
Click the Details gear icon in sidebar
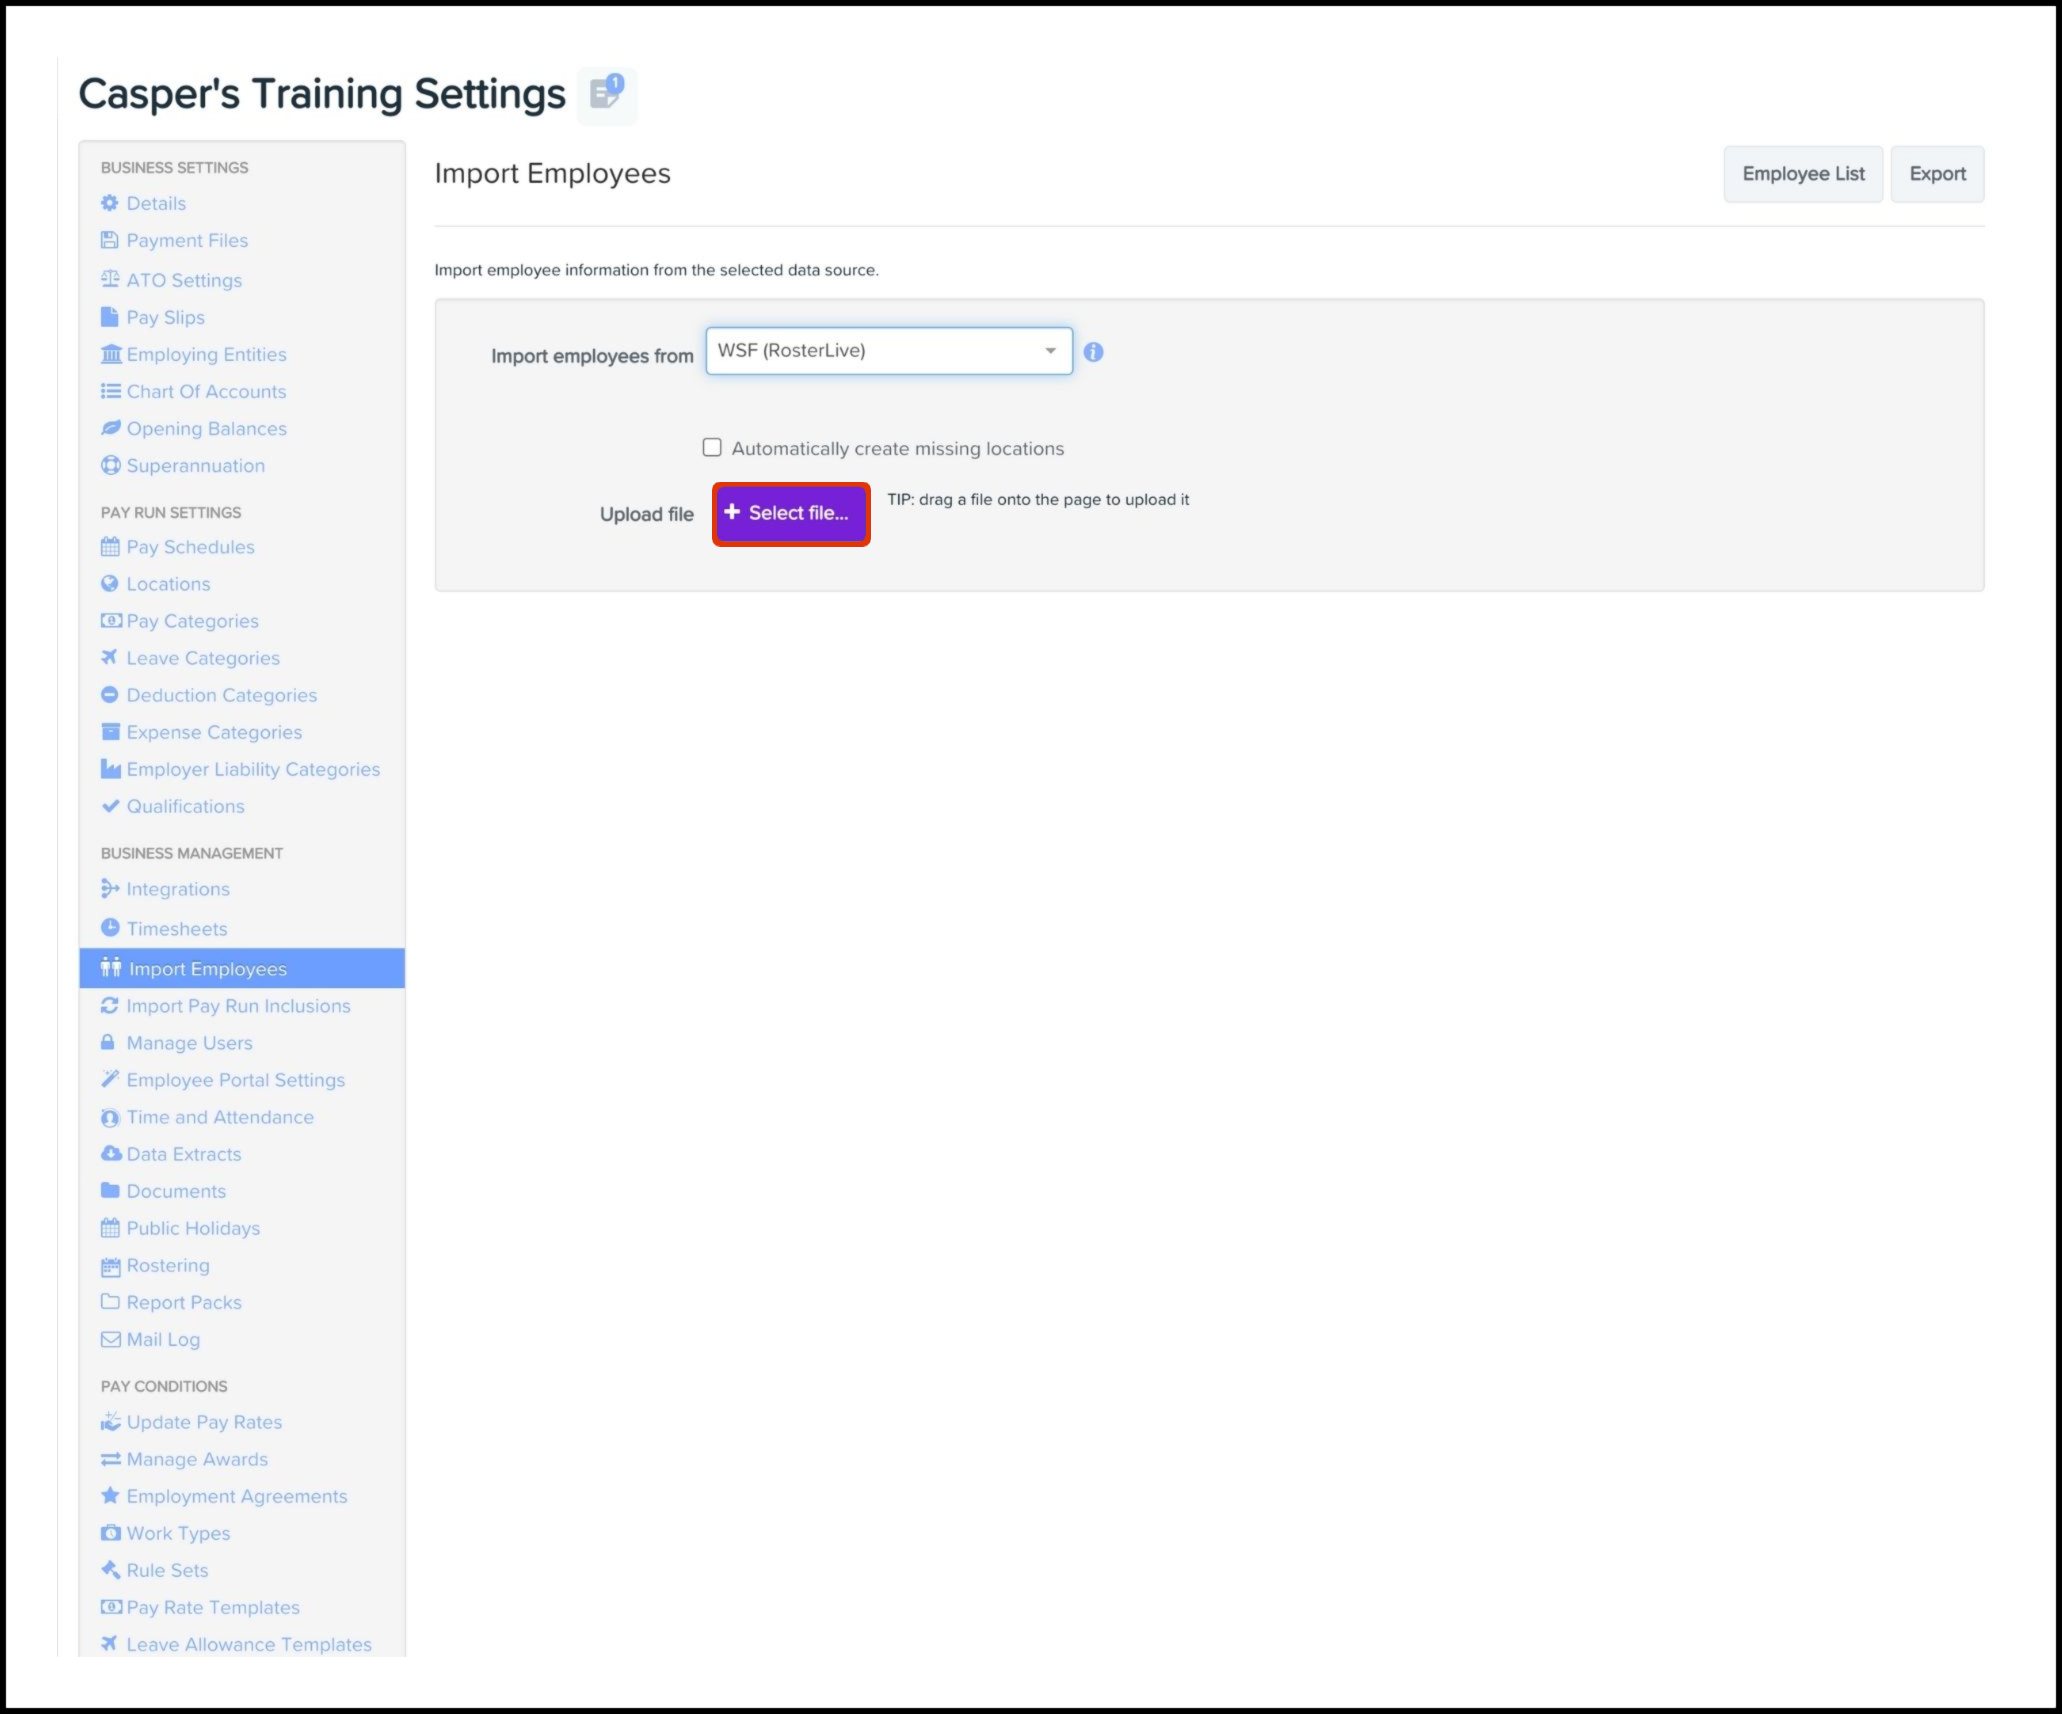point(110,203)
